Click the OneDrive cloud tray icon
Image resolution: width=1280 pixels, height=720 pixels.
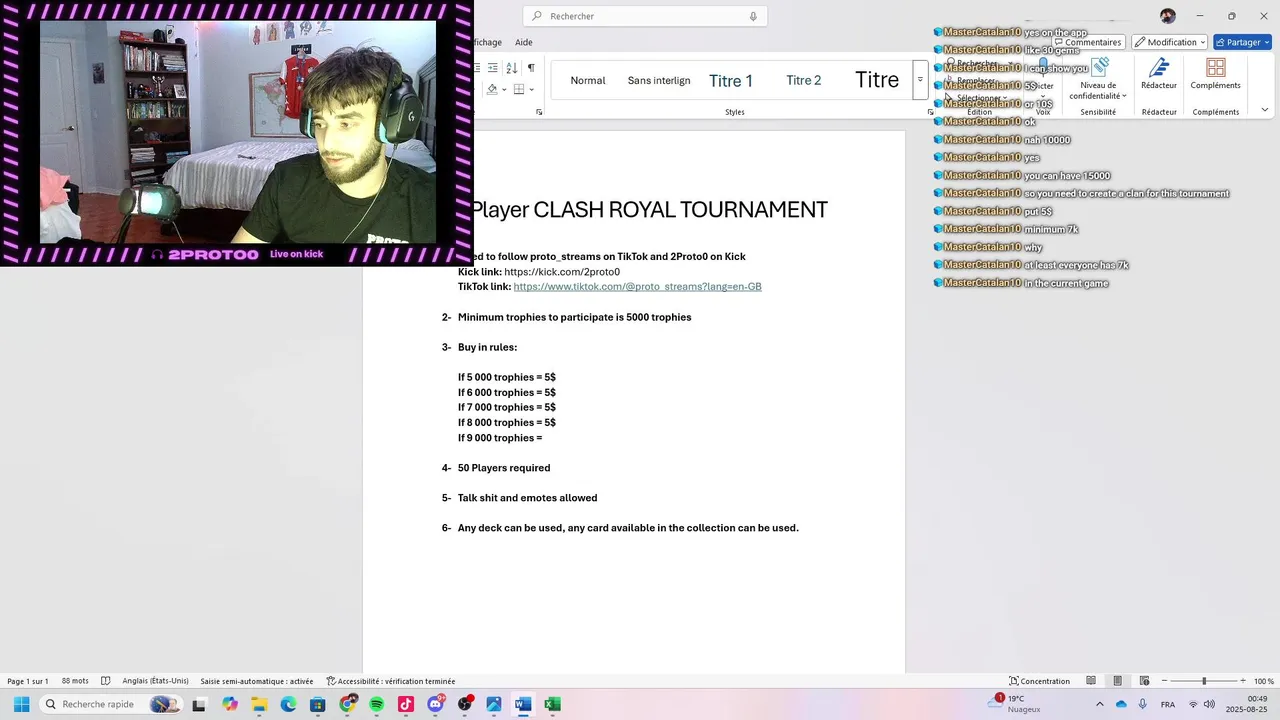pos(1121,704)
